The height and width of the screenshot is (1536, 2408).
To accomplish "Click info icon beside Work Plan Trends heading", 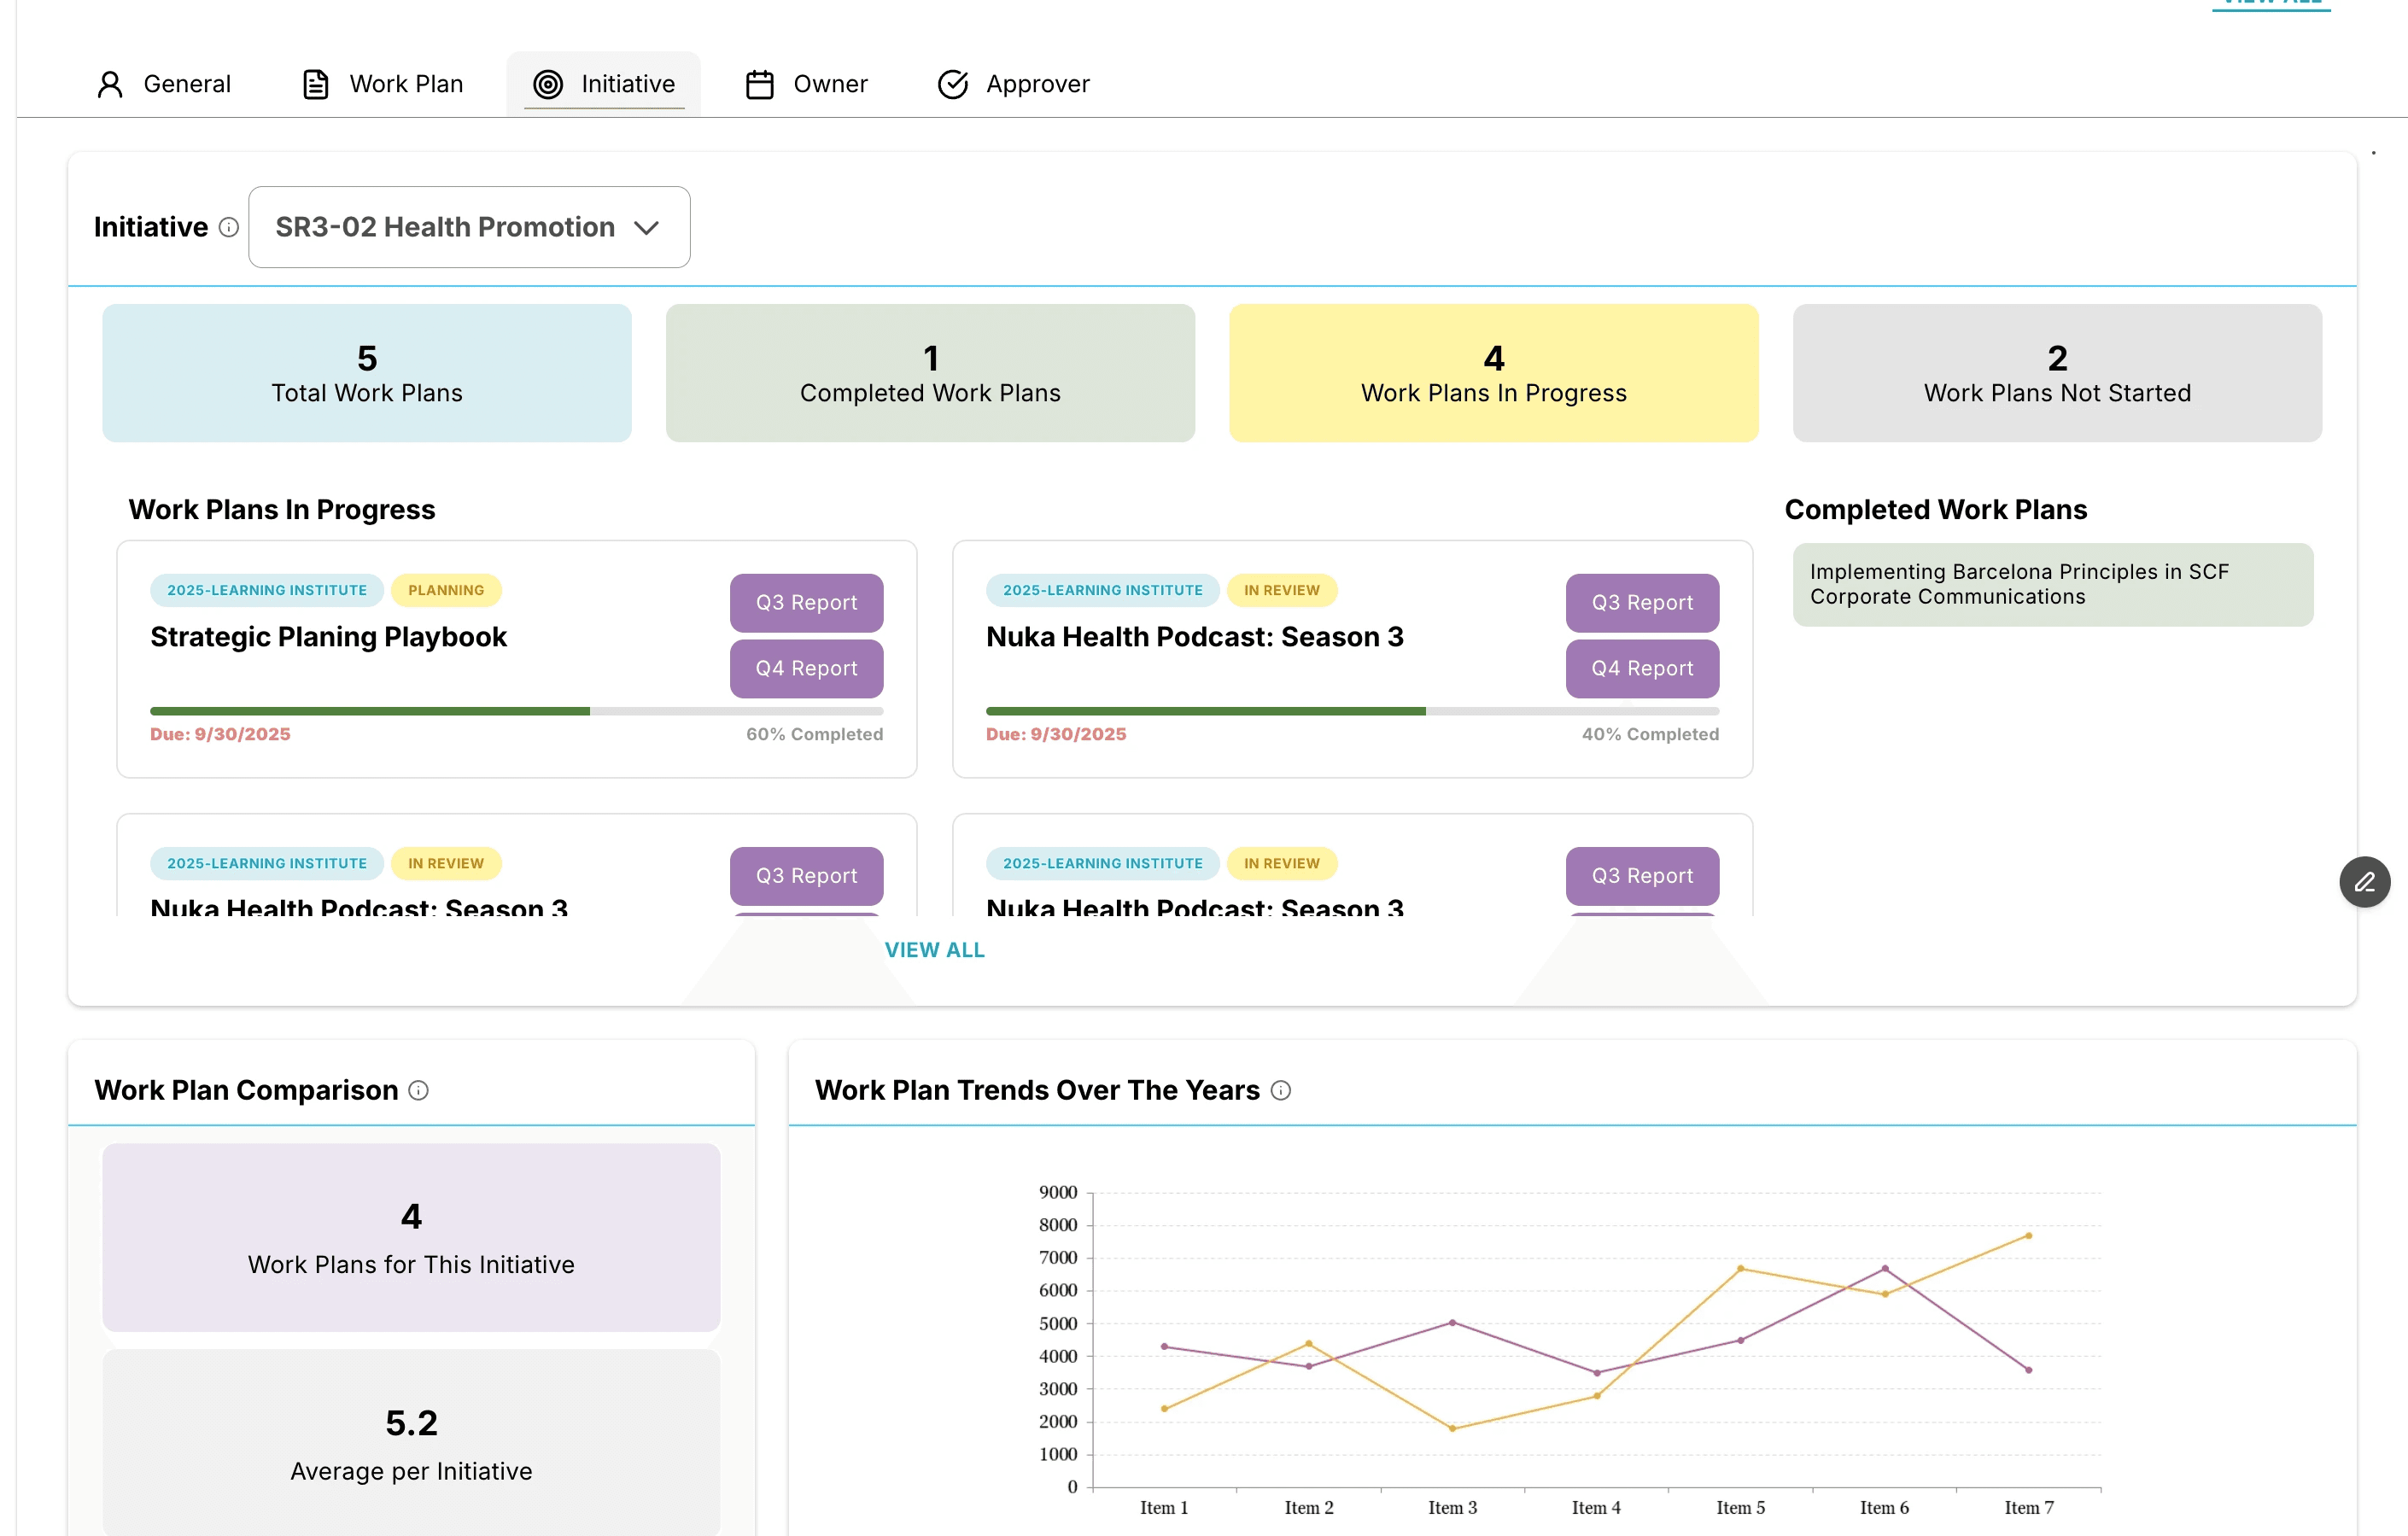I will [x=1281, y=1090].
